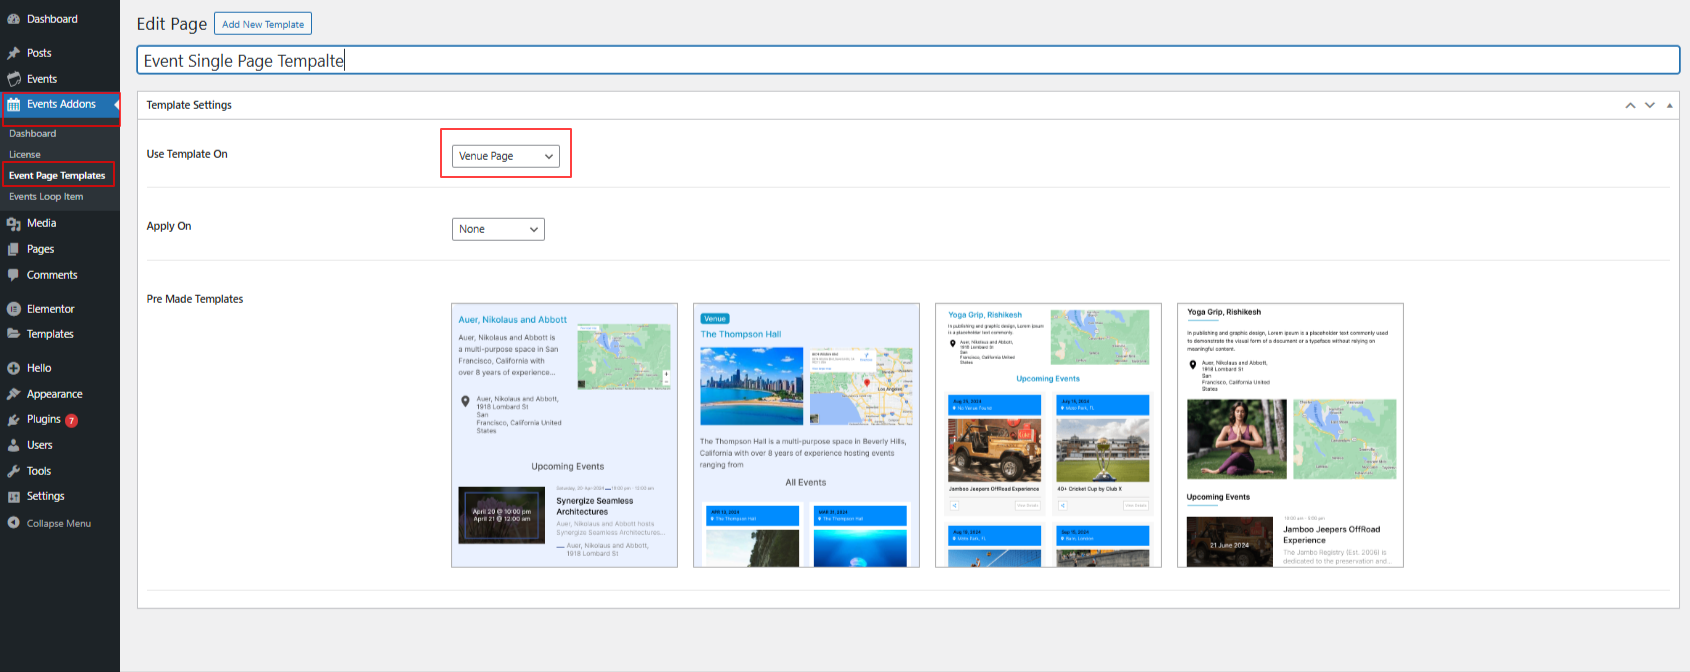Click the Media icon in sidebar

[x=13, y=224]
